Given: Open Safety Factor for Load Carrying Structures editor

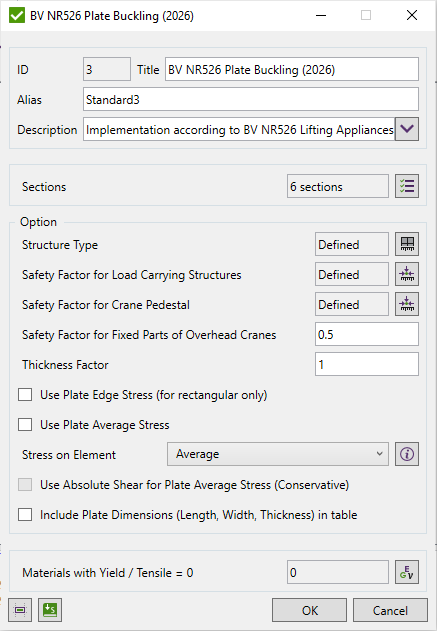Looking at the screenshot, I should pos(407,274).
